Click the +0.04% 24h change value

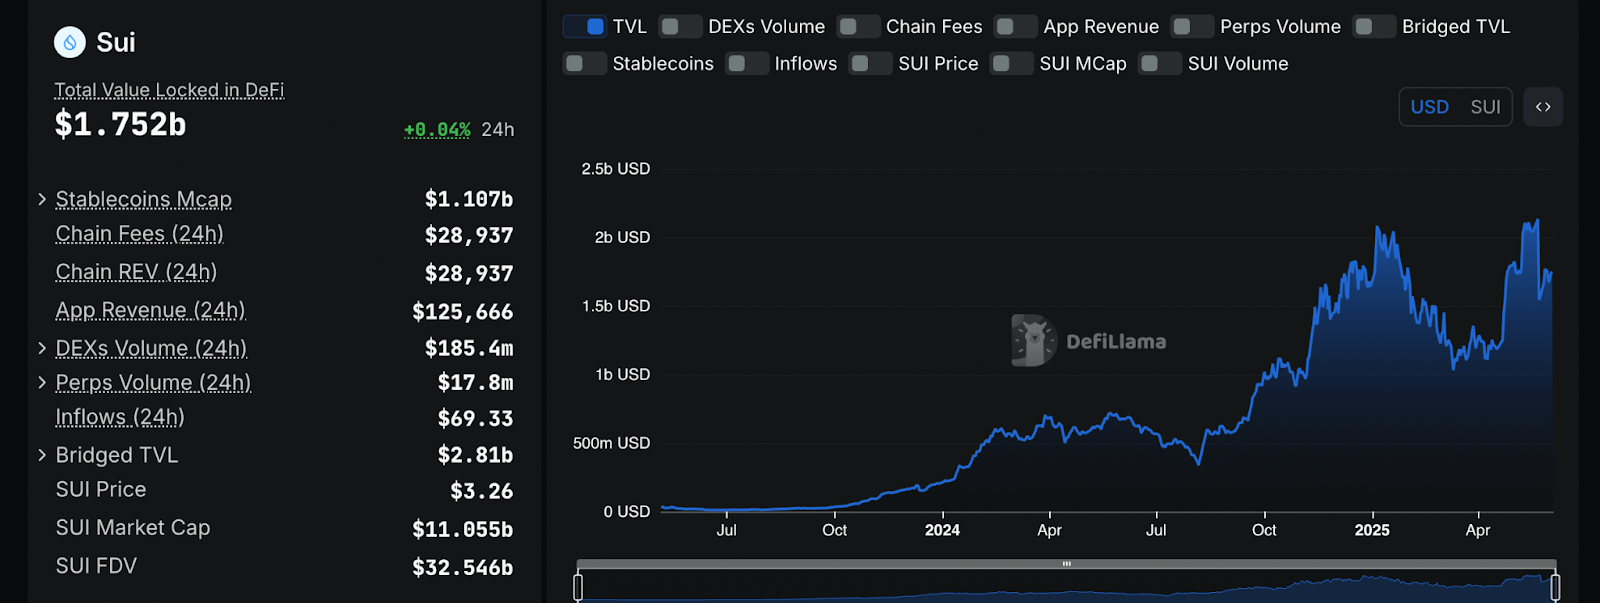click(x=437, y=130)
